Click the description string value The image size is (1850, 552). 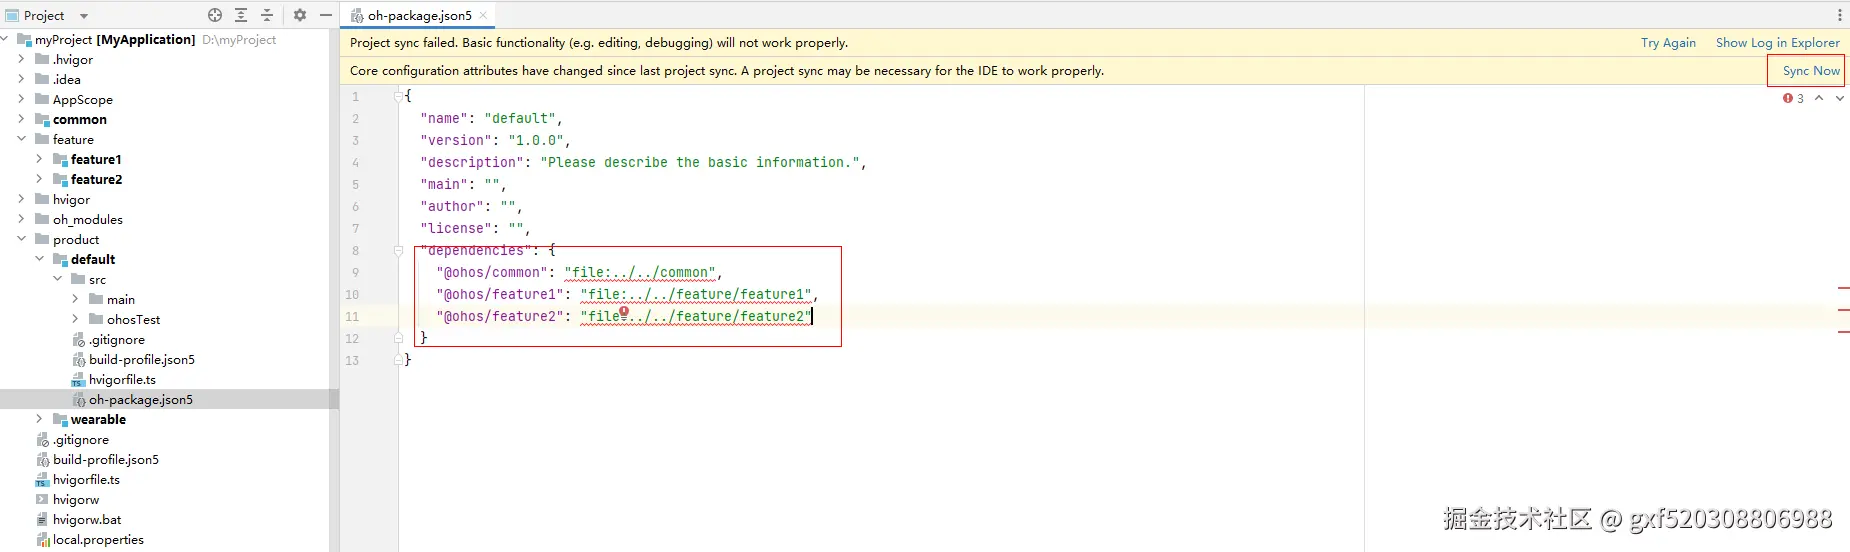click(700, 162)
